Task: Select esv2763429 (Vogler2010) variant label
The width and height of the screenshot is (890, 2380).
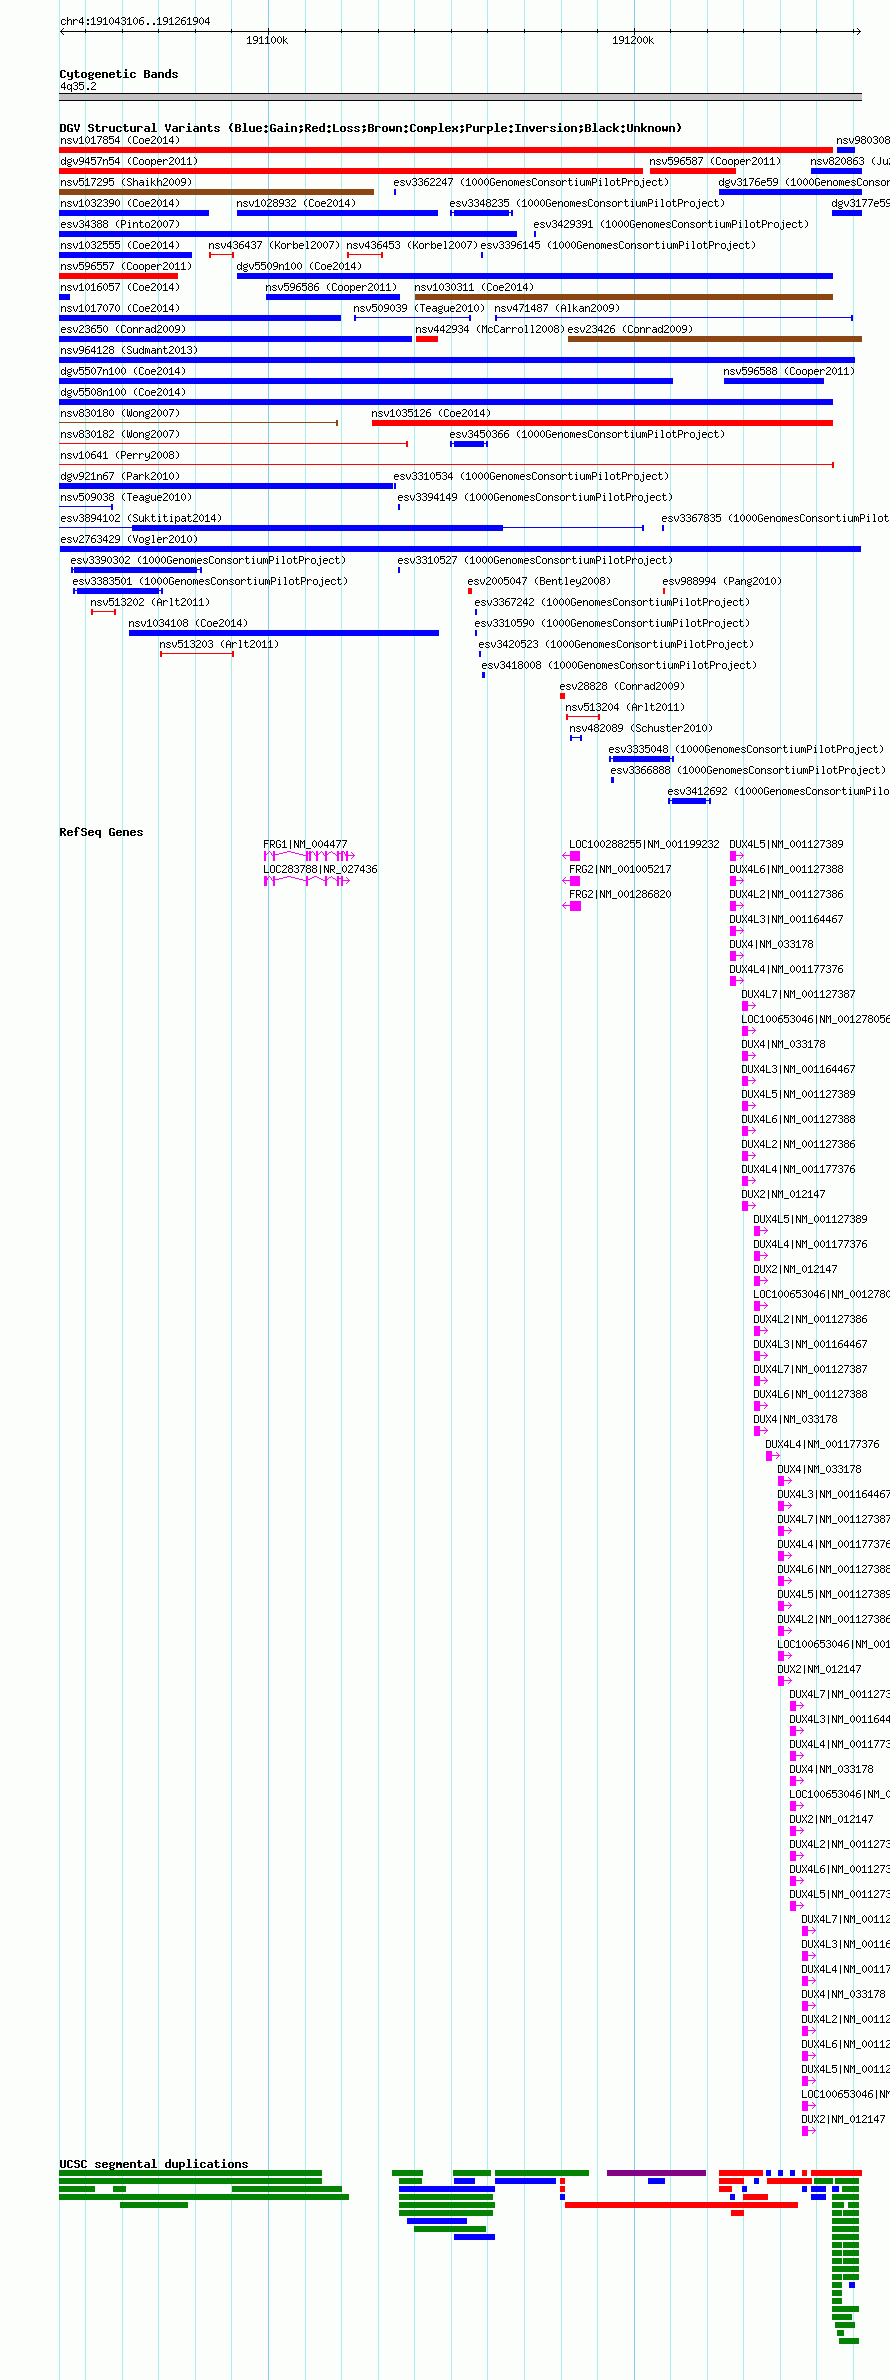Action: 129,539
